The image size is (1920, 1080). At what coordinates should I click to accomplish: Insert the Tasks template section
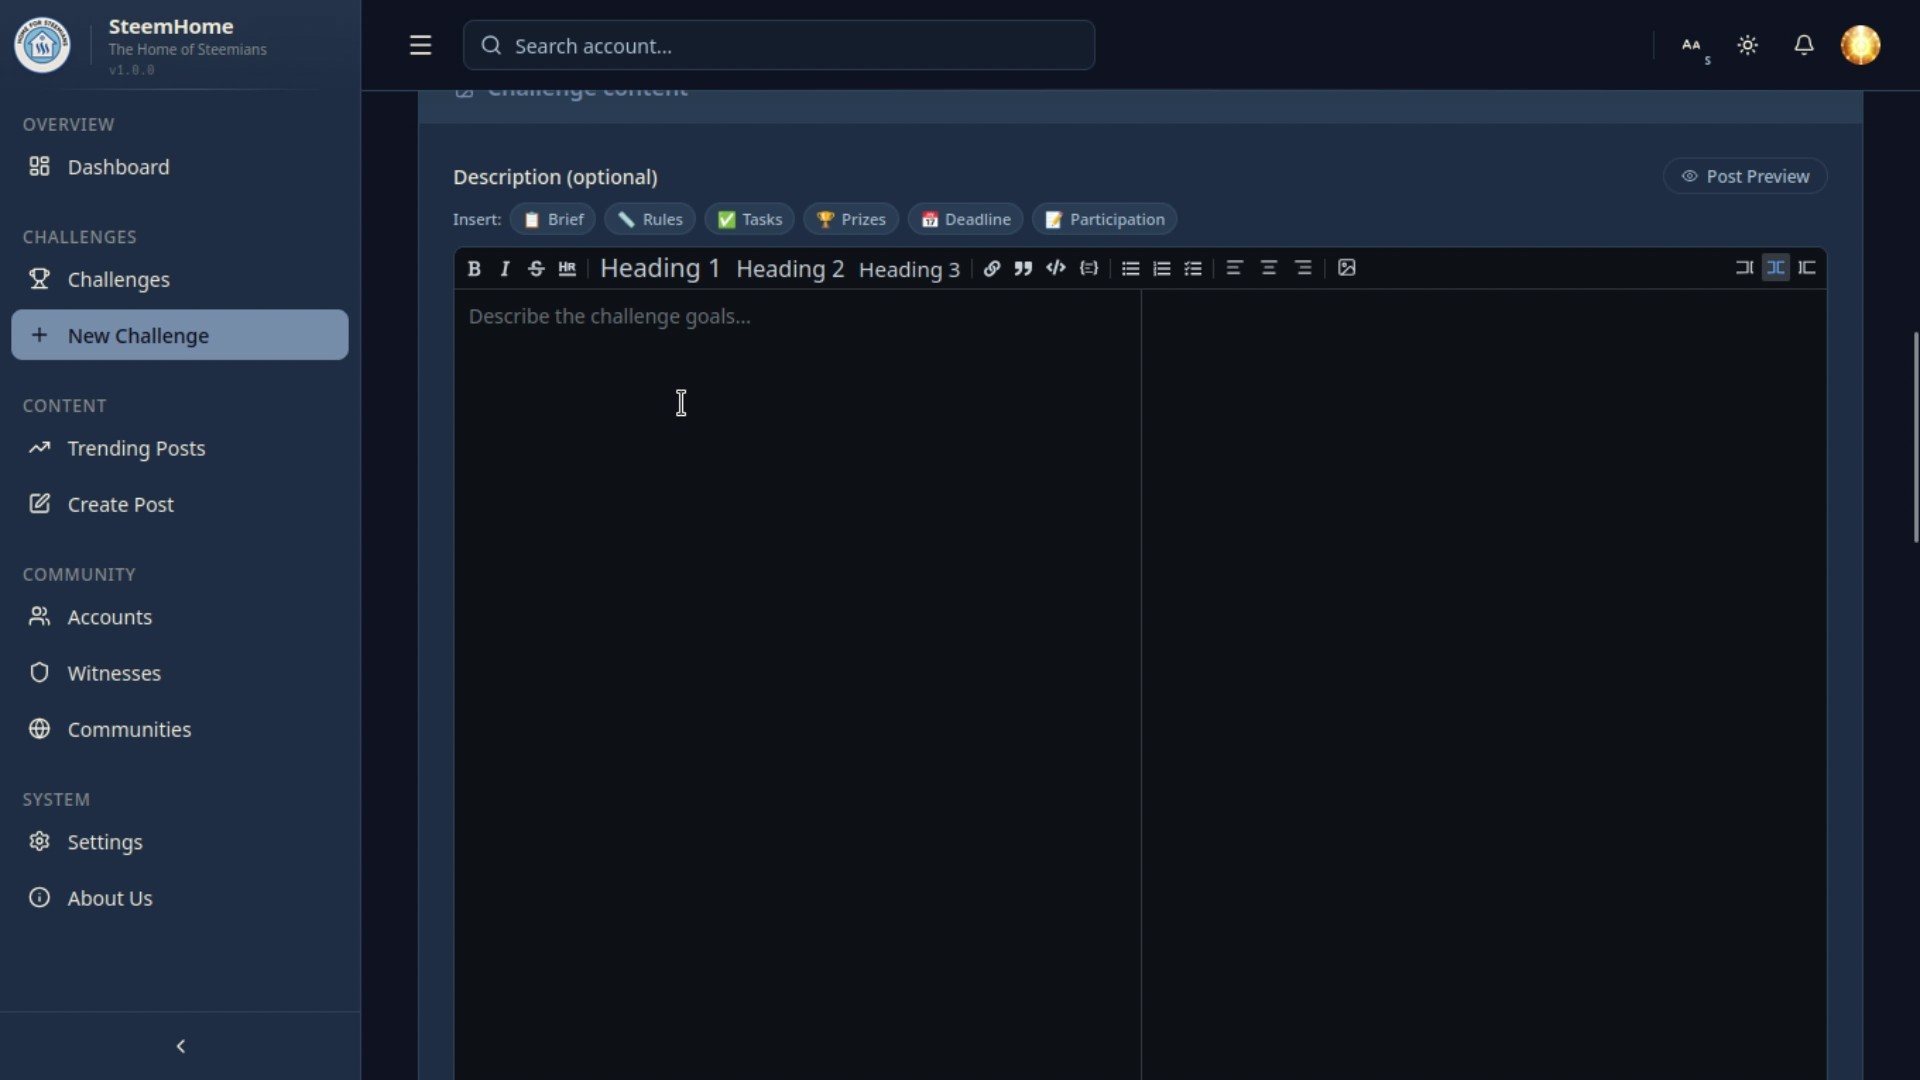[749, 219]
